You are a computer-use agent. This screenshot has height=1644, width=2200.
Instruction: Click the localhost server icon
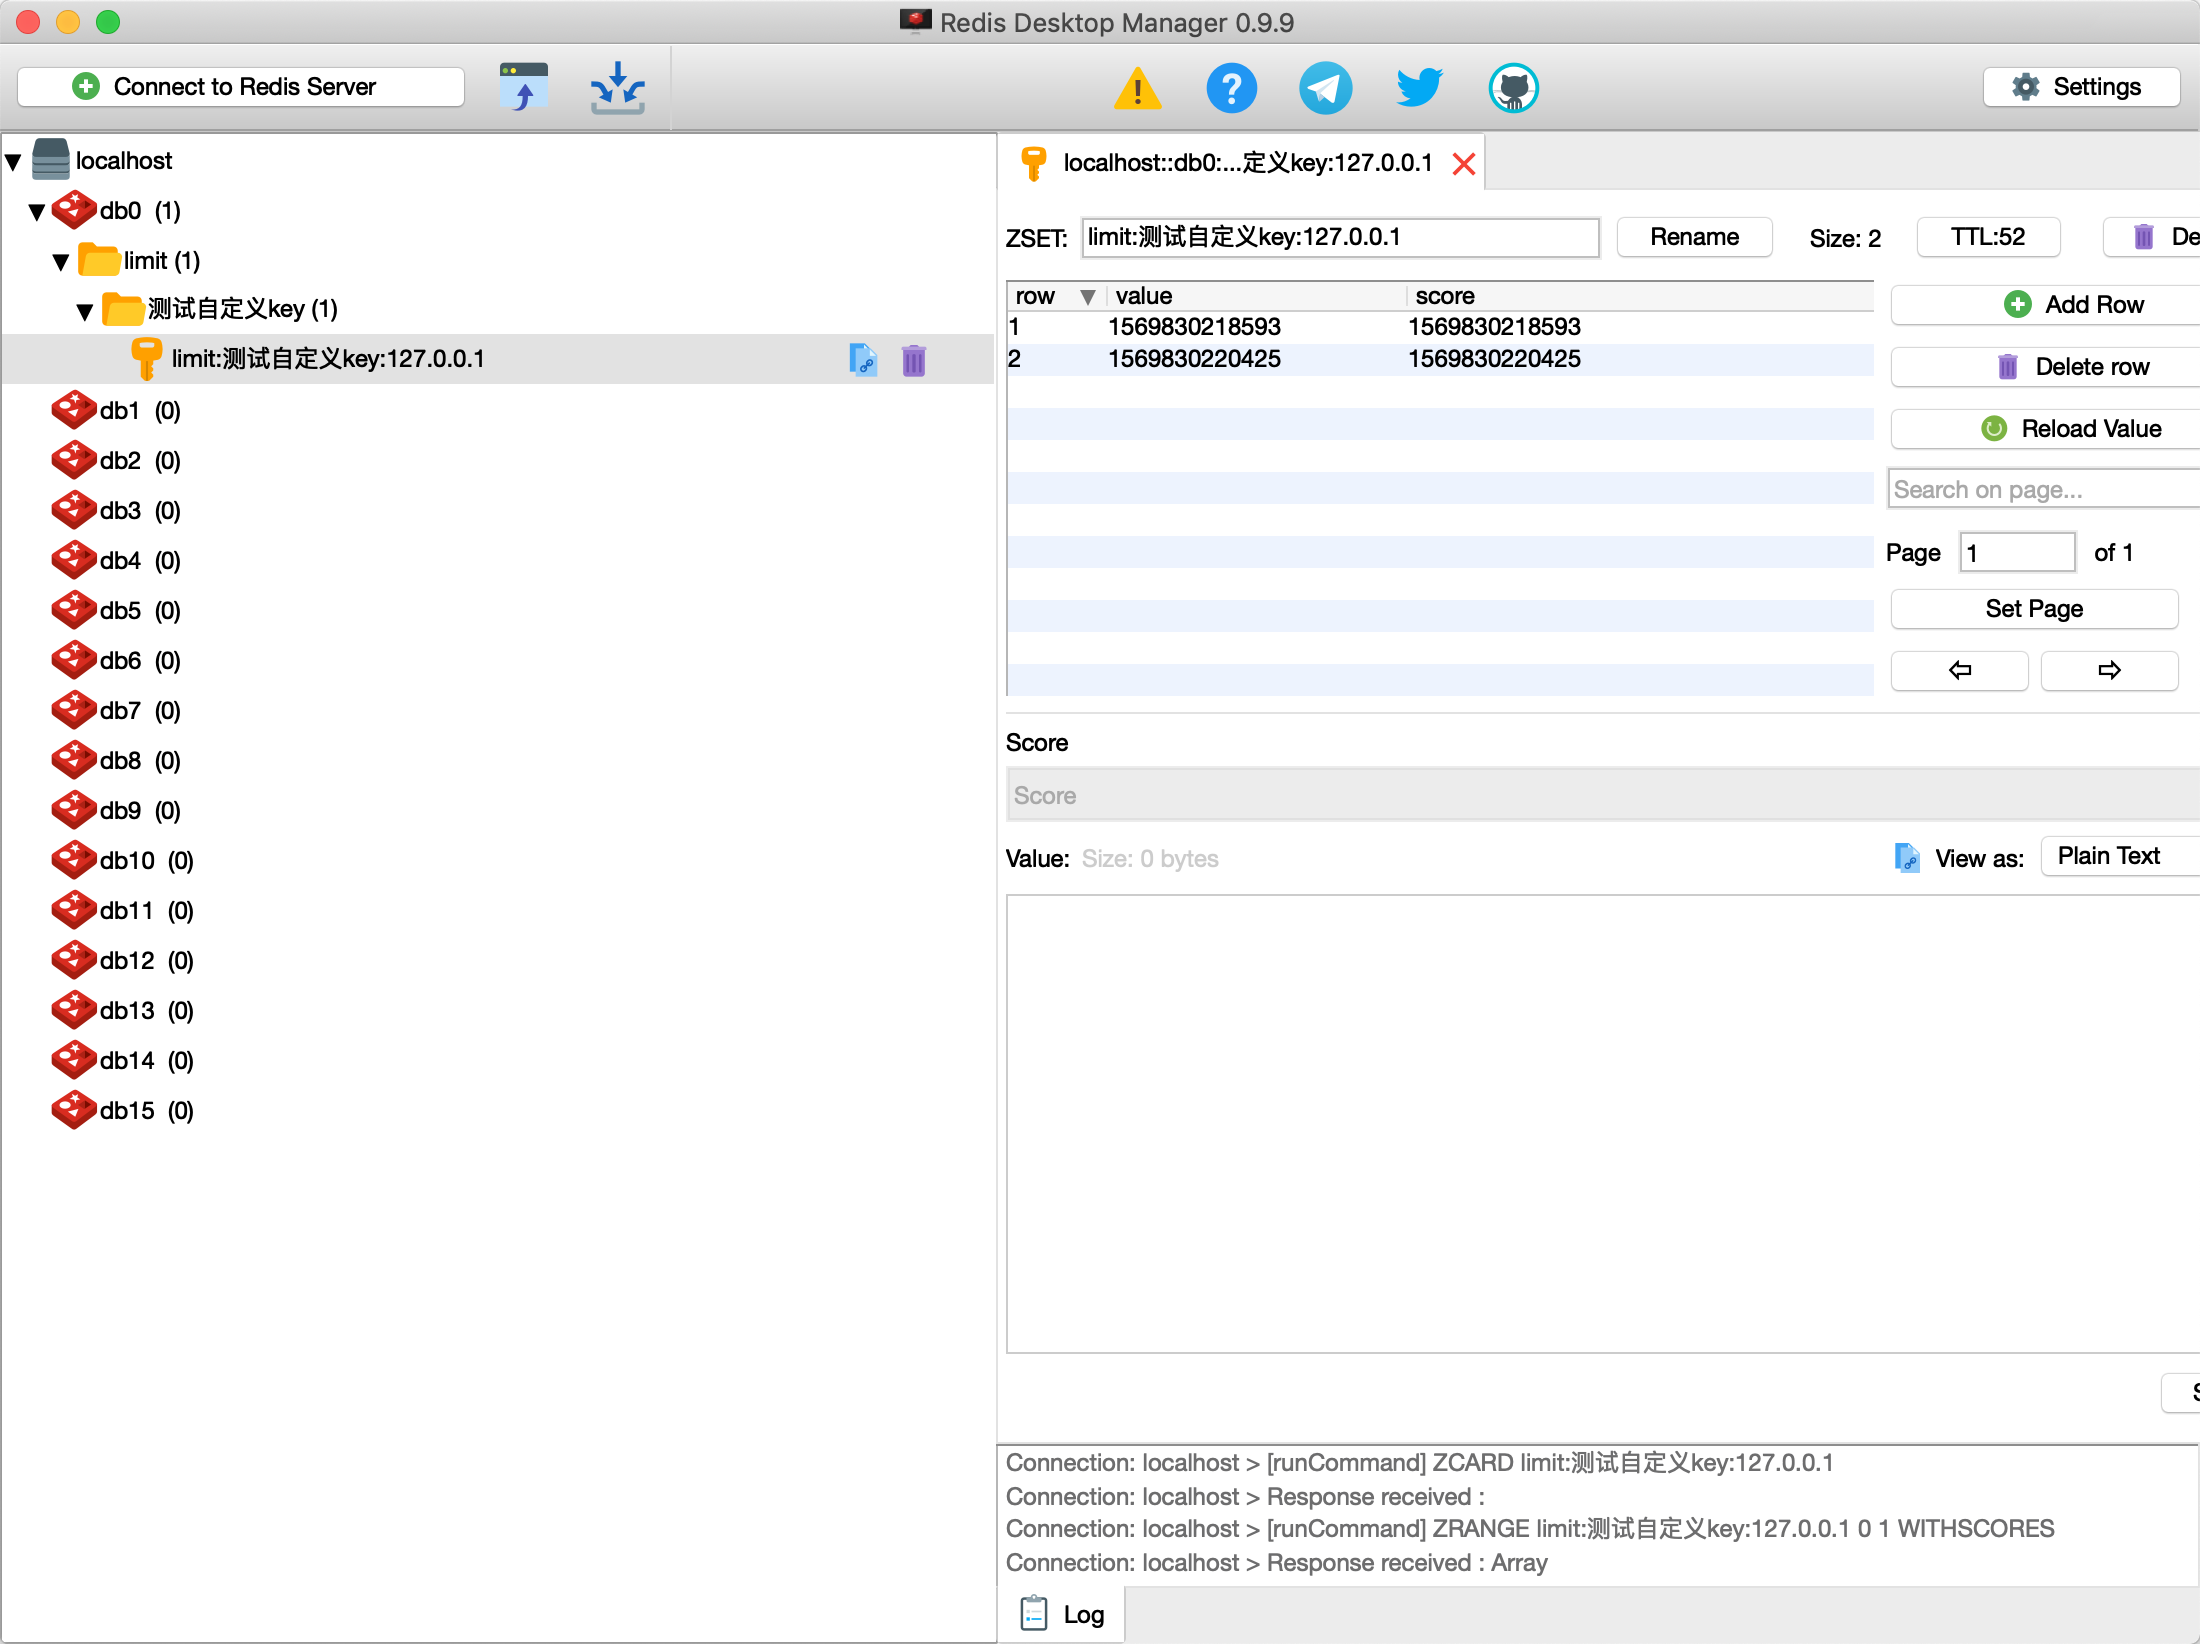click(51, 160)
